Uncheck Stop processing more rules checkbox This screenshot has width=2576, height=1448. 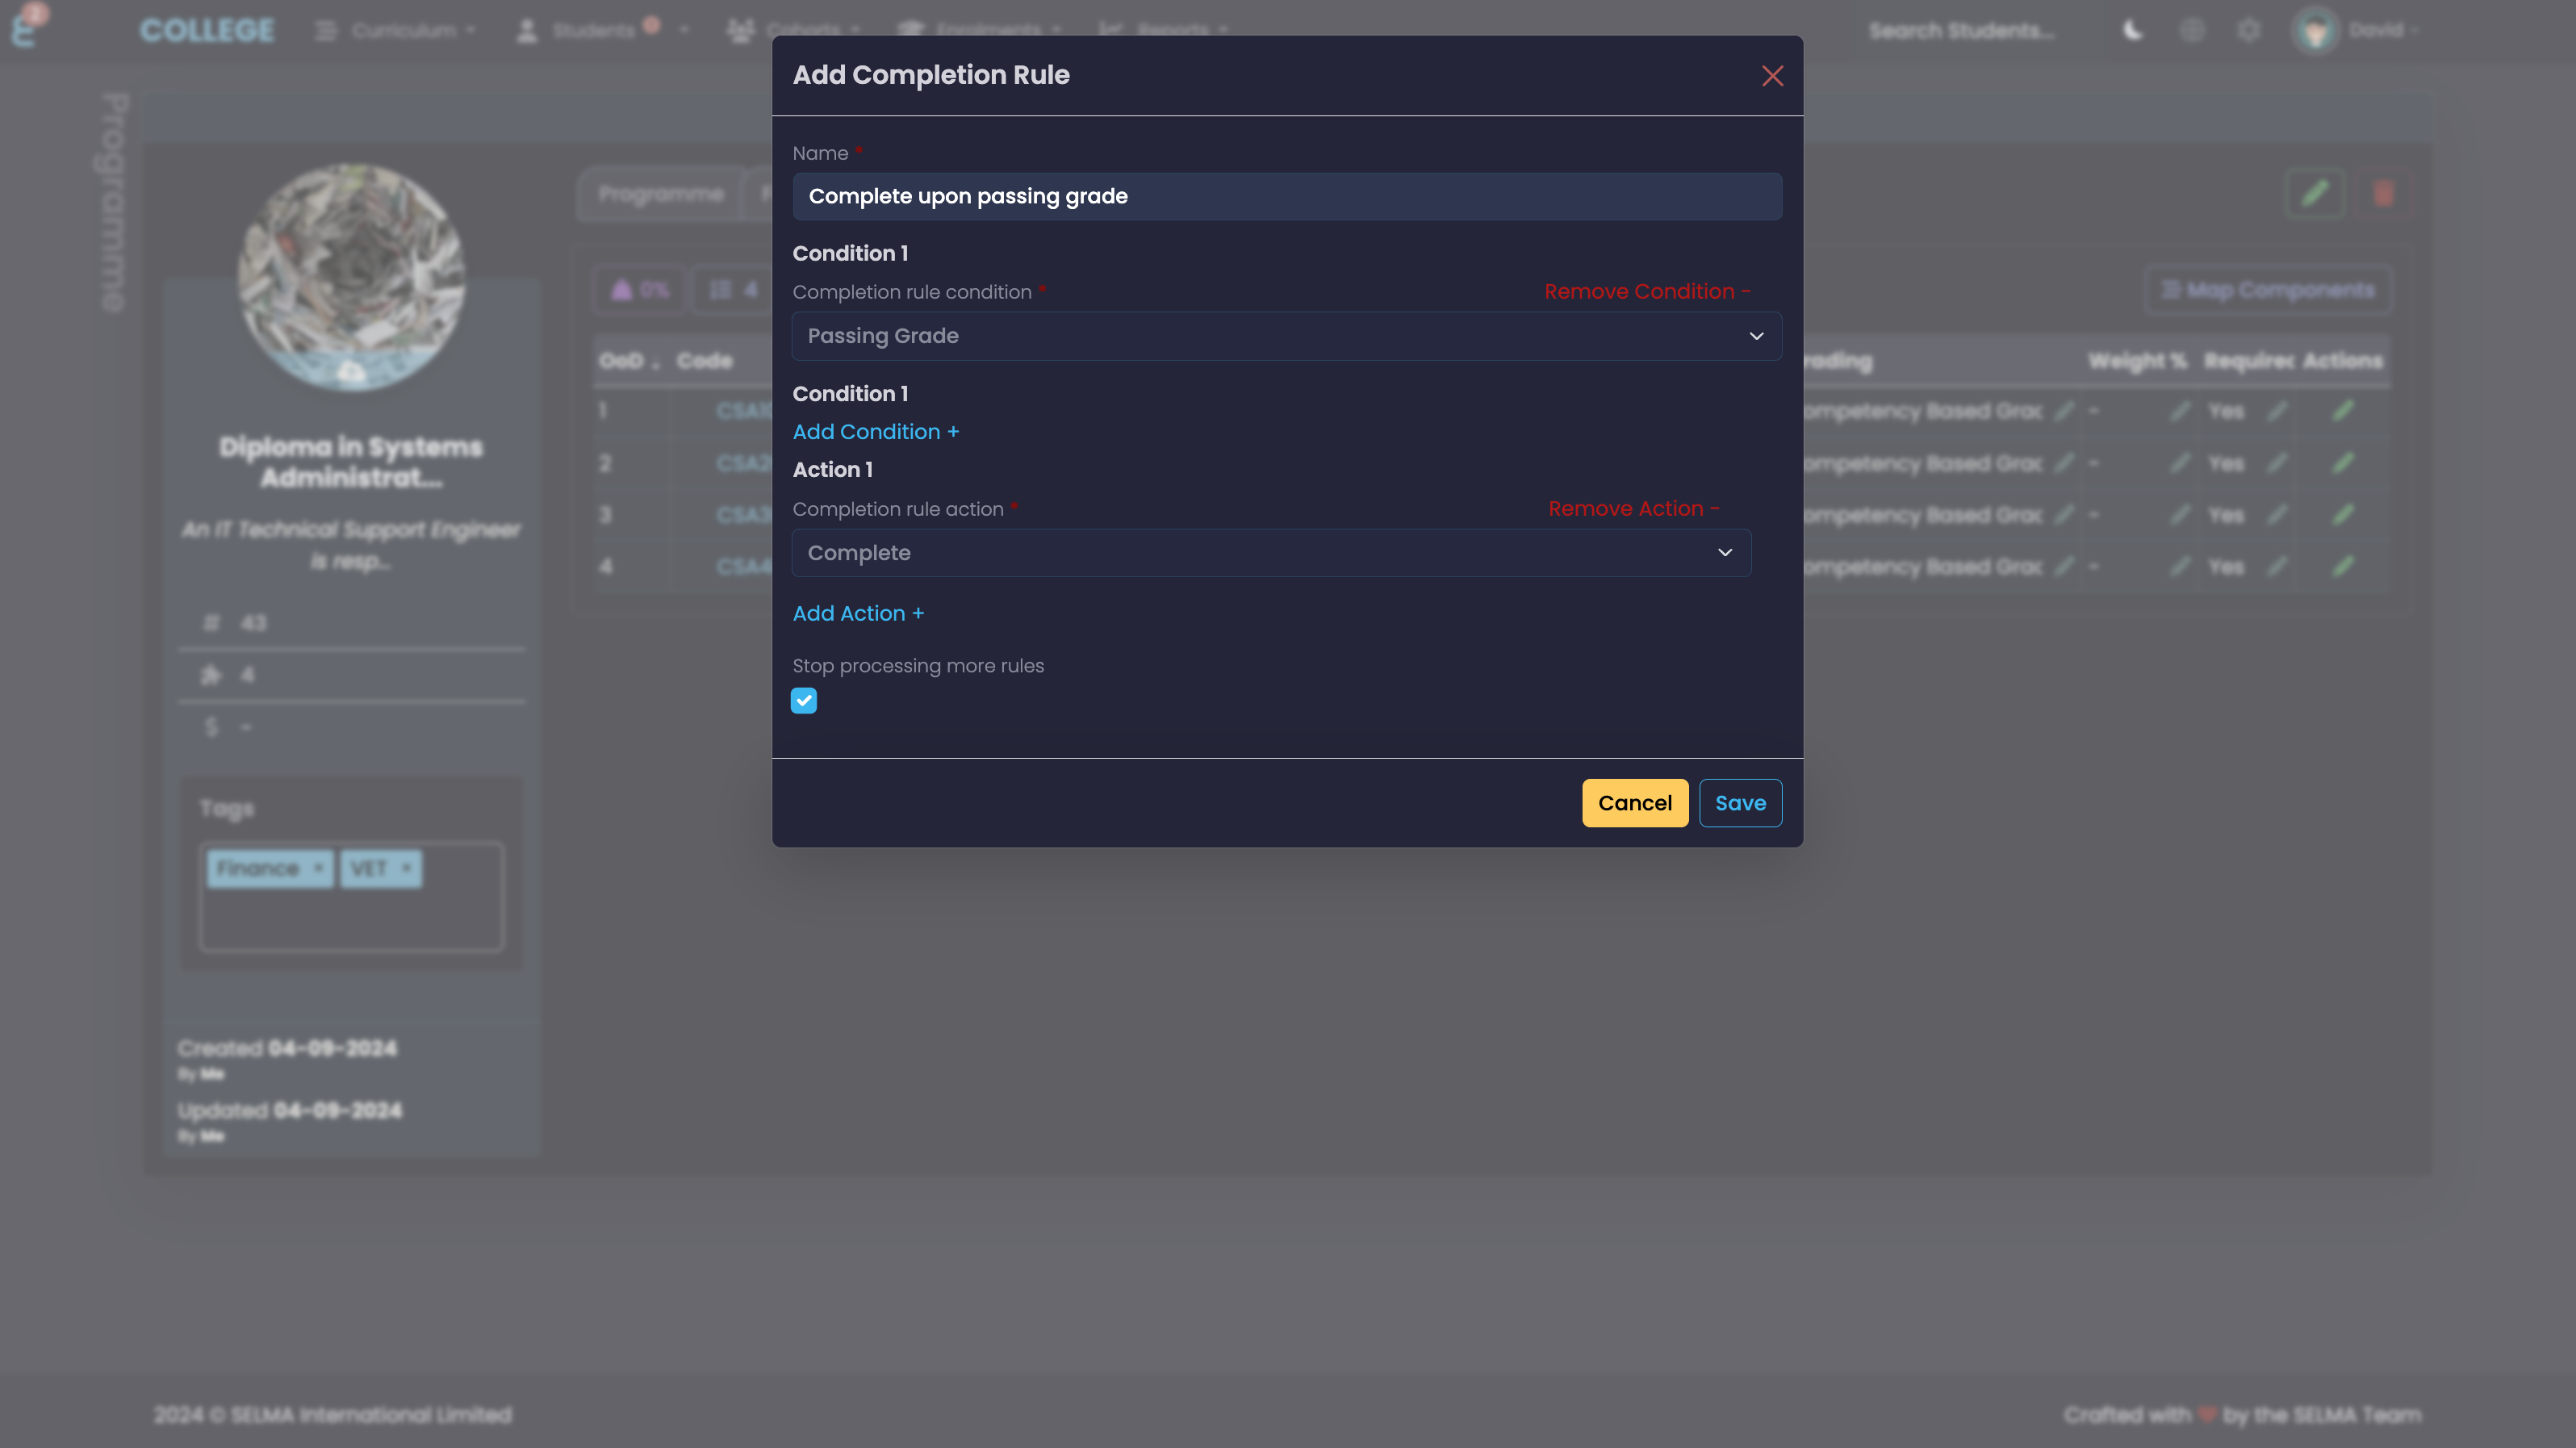pyautogui.click(x=804, y=701)
